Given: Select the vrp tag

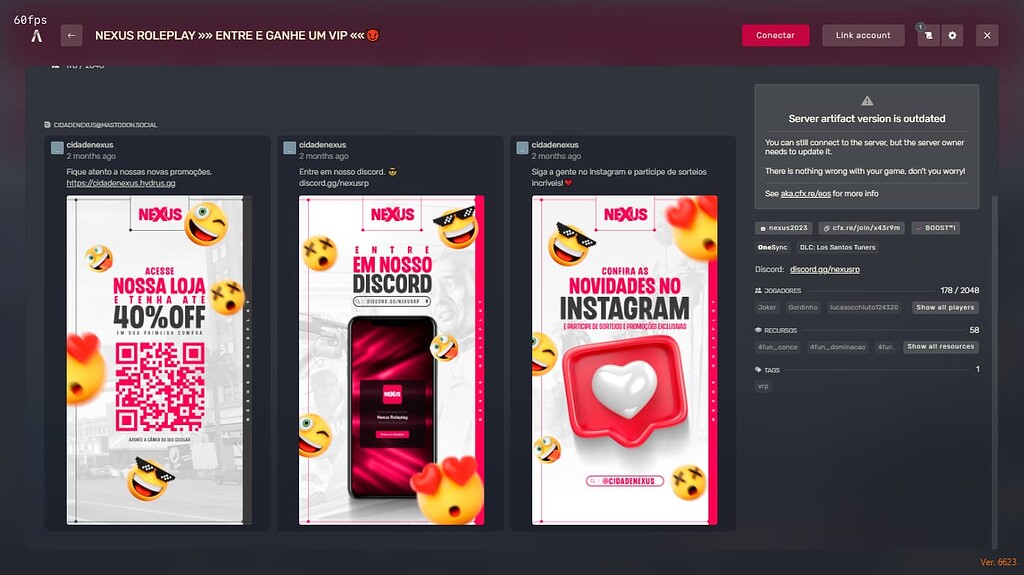Looking at the screenshot, I should click(763, 386).
